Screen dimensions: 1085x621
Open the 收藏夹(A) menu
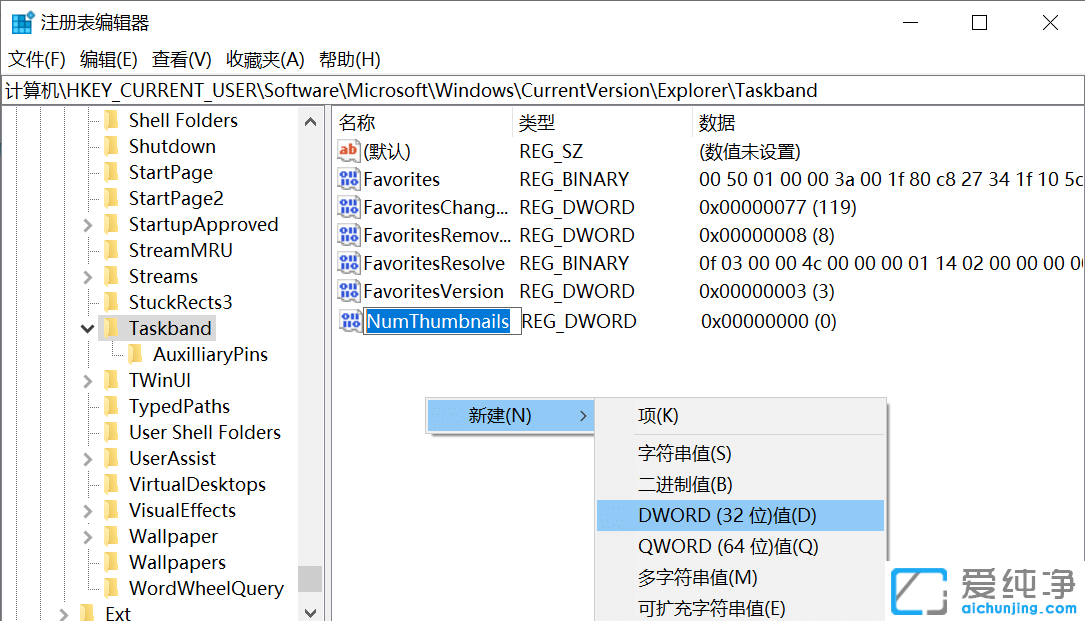266,59
